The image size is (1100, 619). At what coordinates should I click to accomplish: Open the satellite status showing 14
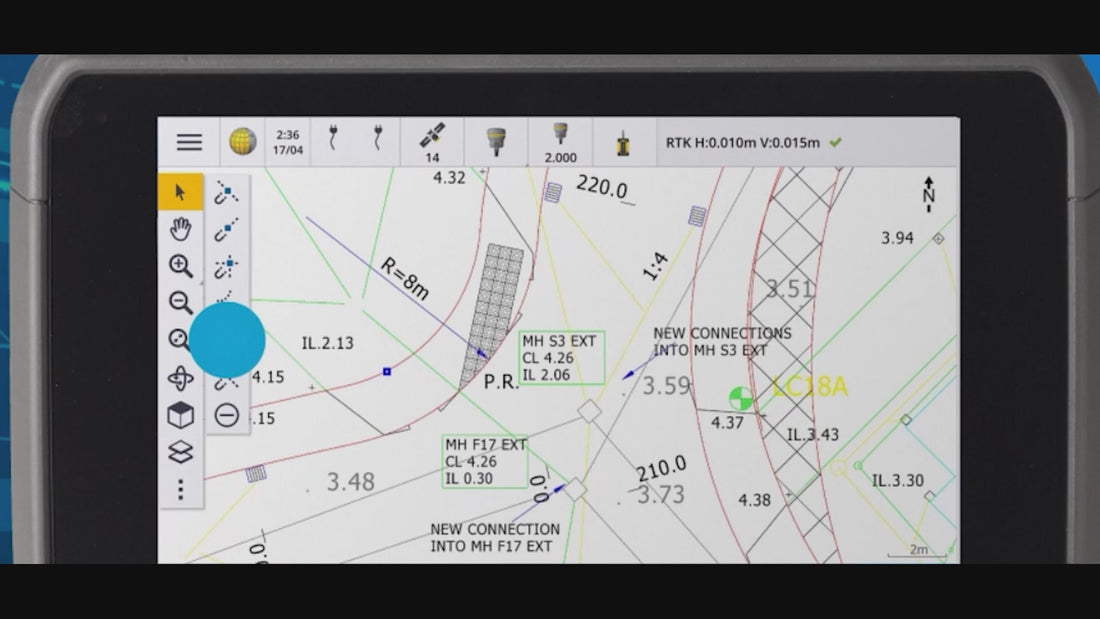point(432,142)
